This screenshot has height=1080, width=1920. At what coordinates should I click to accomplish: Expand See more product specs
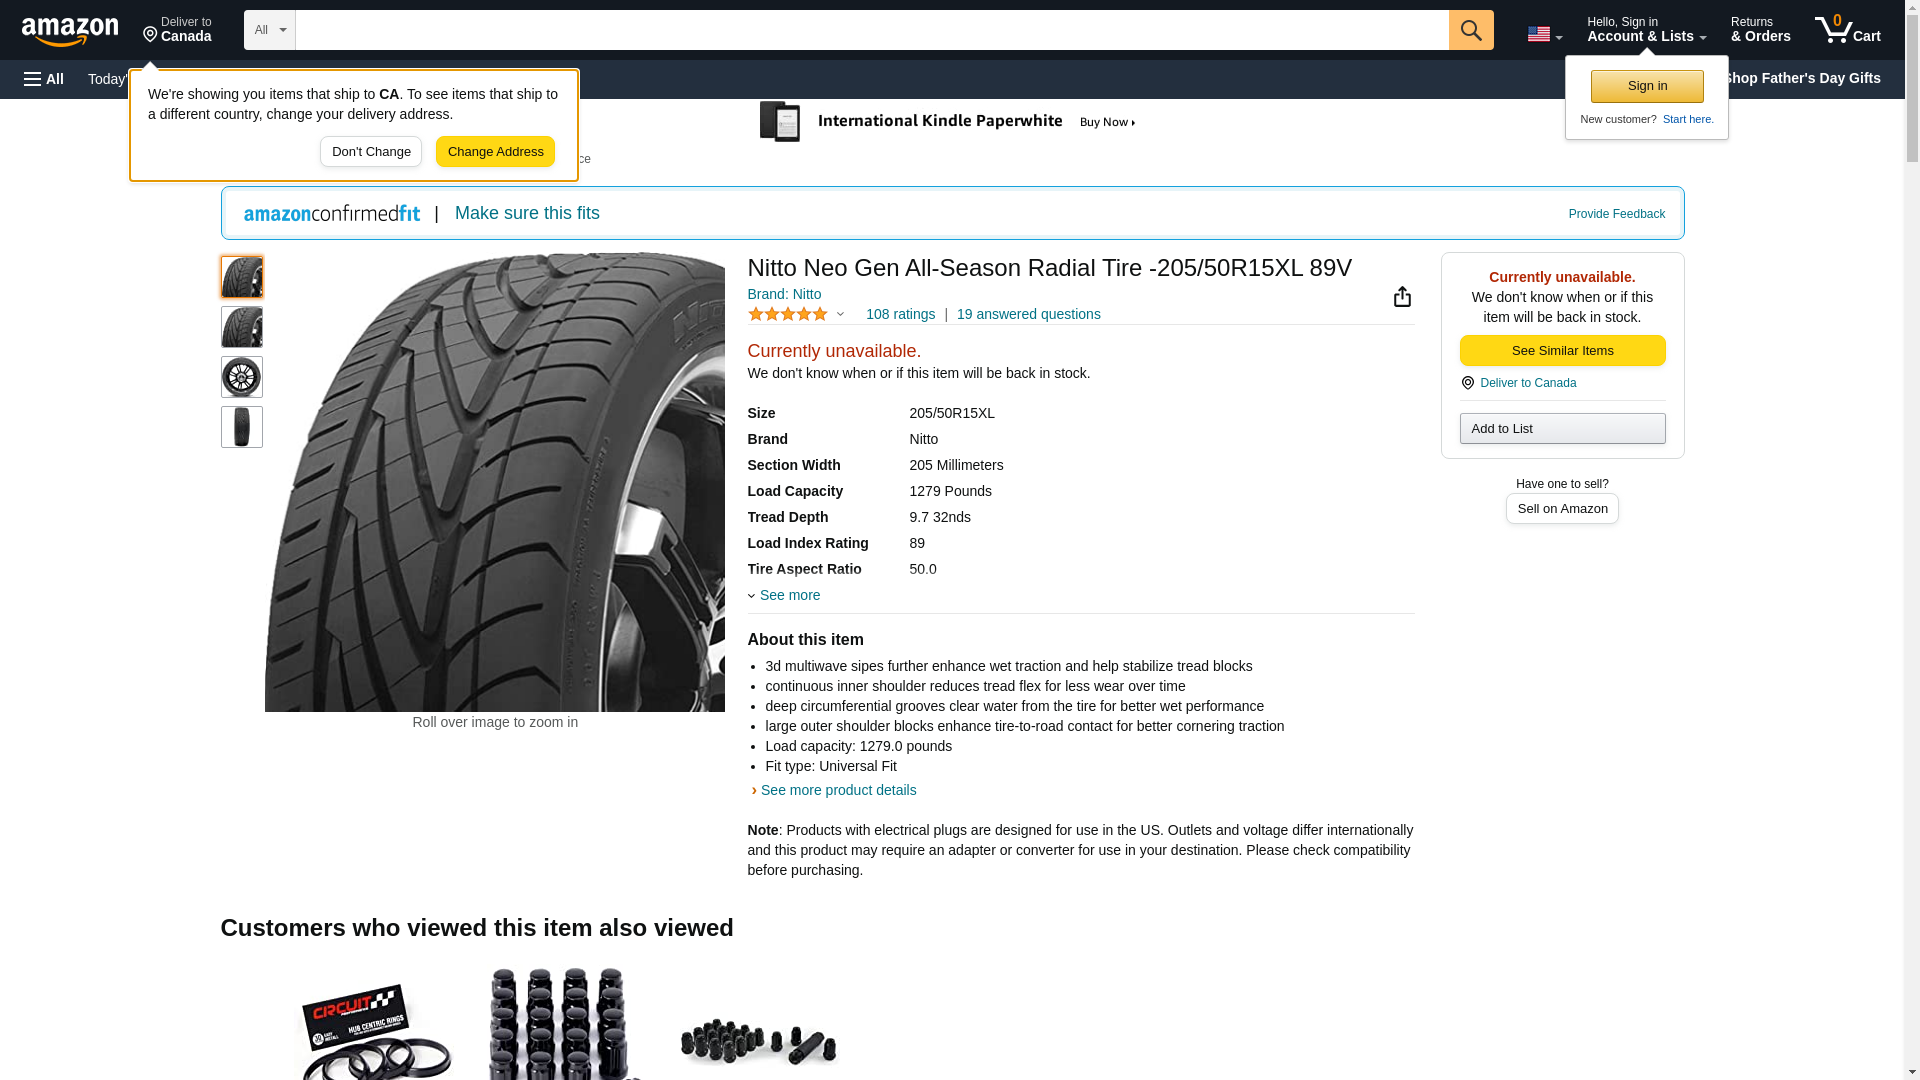pyautogui.click(x=788, y=595)
